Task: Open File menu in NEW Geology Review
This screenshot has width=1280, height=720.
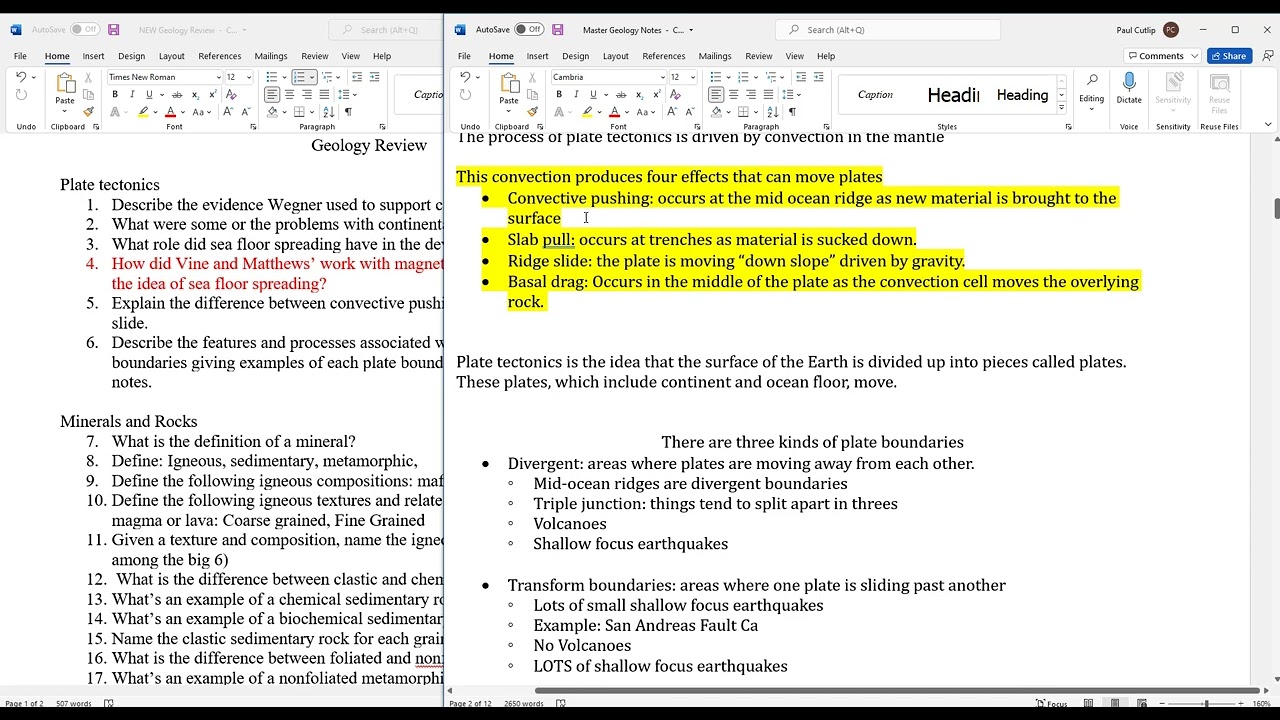Action: [x=20, y=56]
